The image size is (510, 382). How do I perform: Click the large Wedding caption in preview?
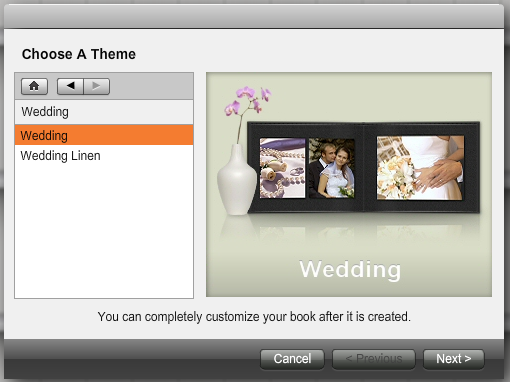[350, 269]
